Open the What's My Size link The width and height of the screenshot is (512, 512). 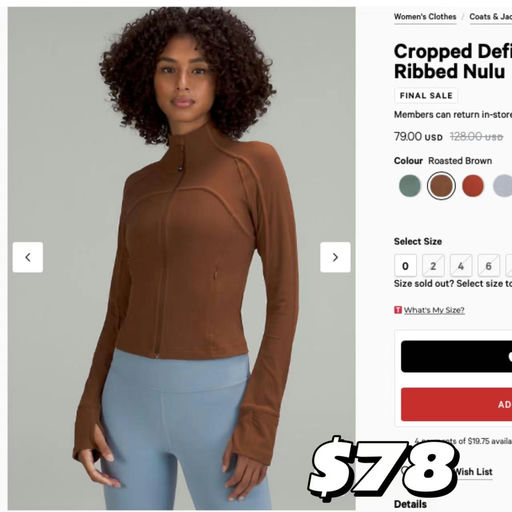click(434, 310)
